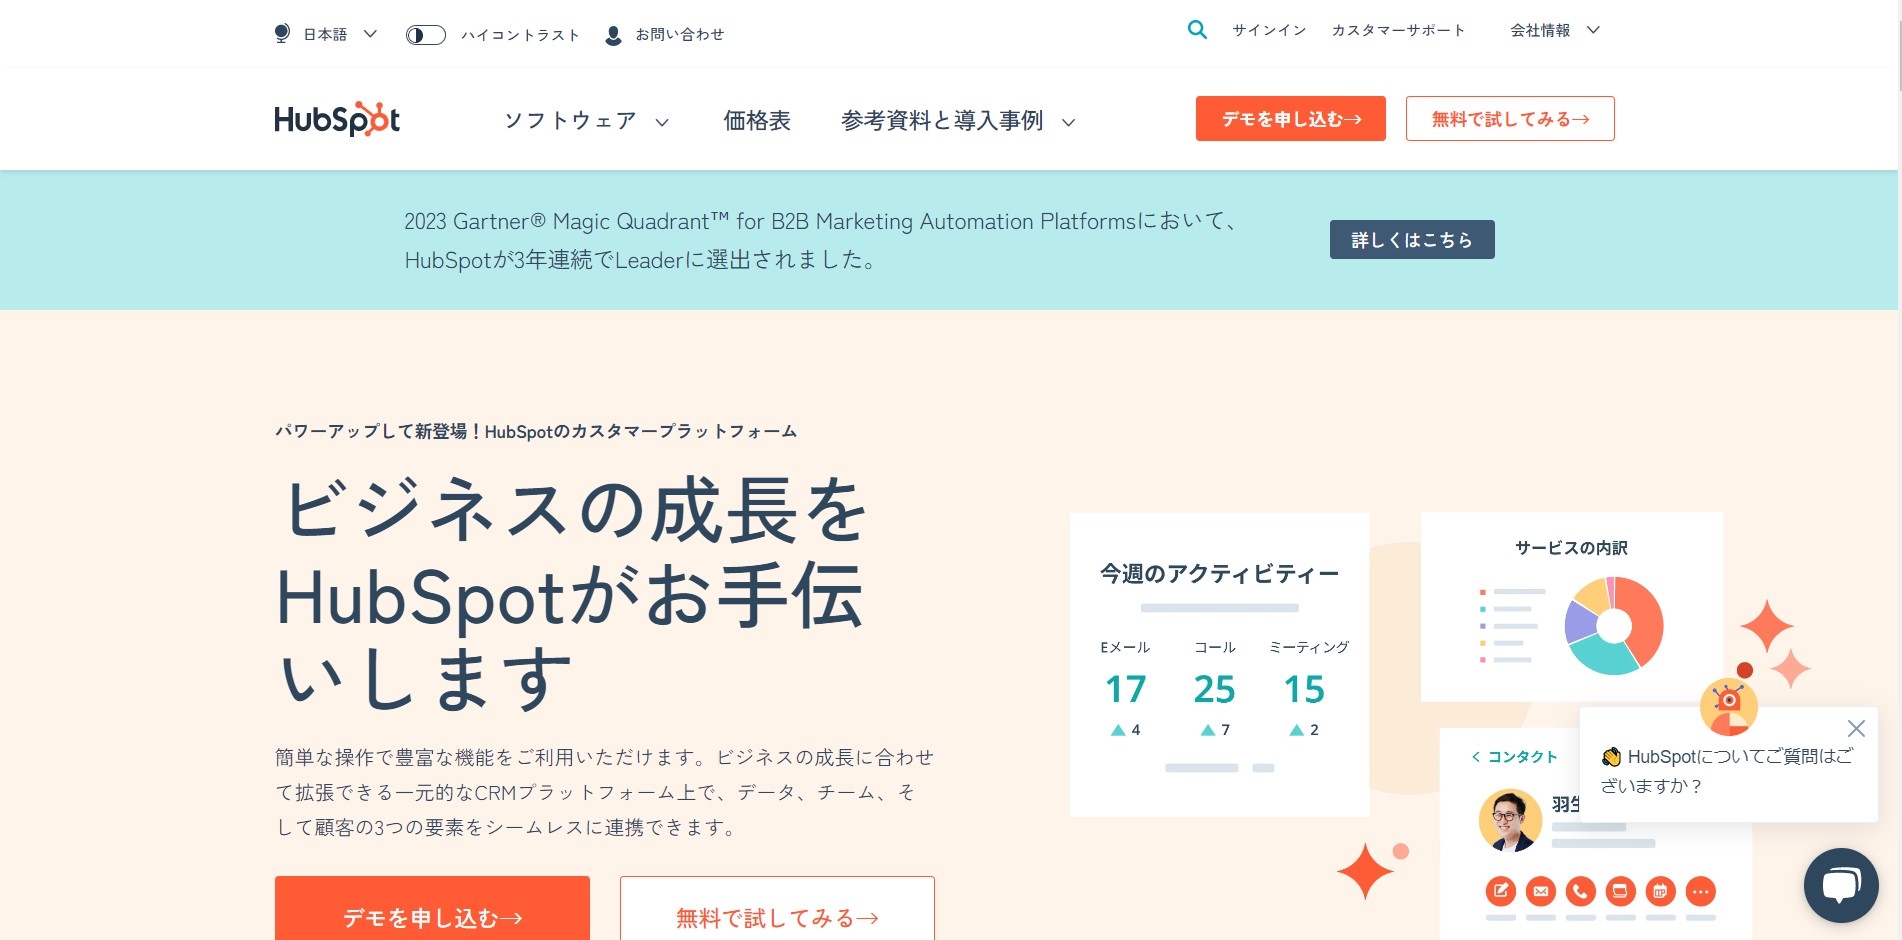Image resolution: width=1902 pixels, height=940 pixels.
Task: Click the サービスの内訳 donut chart
Action: [1613, 625]
